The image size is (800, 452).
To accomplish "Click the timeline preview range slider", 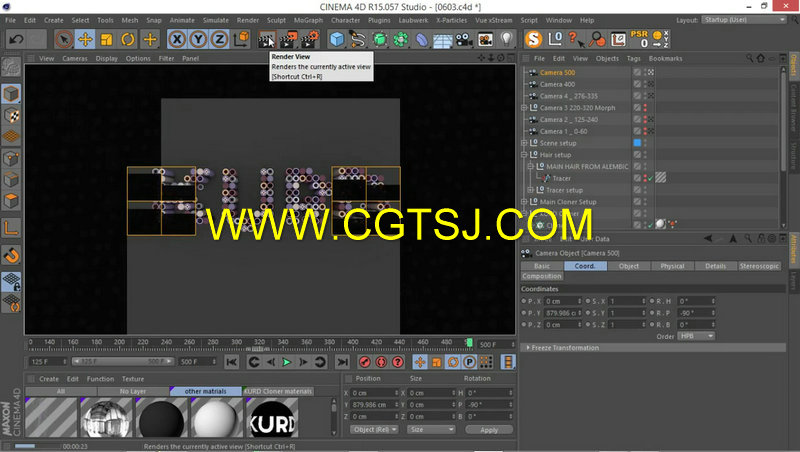I will pyautogui.click(x=122, y=362).
